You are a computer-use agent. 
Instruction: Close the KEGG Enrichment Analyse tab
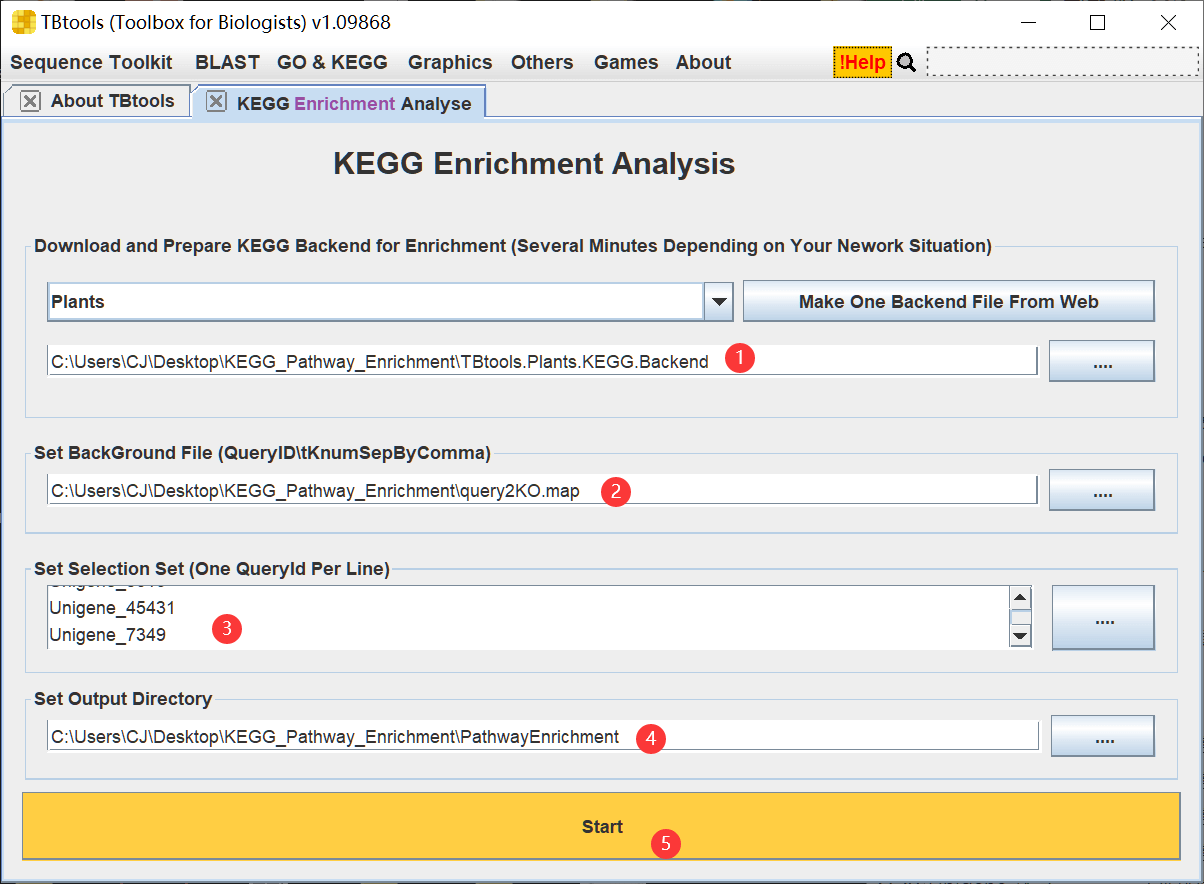tap(216, 102)
